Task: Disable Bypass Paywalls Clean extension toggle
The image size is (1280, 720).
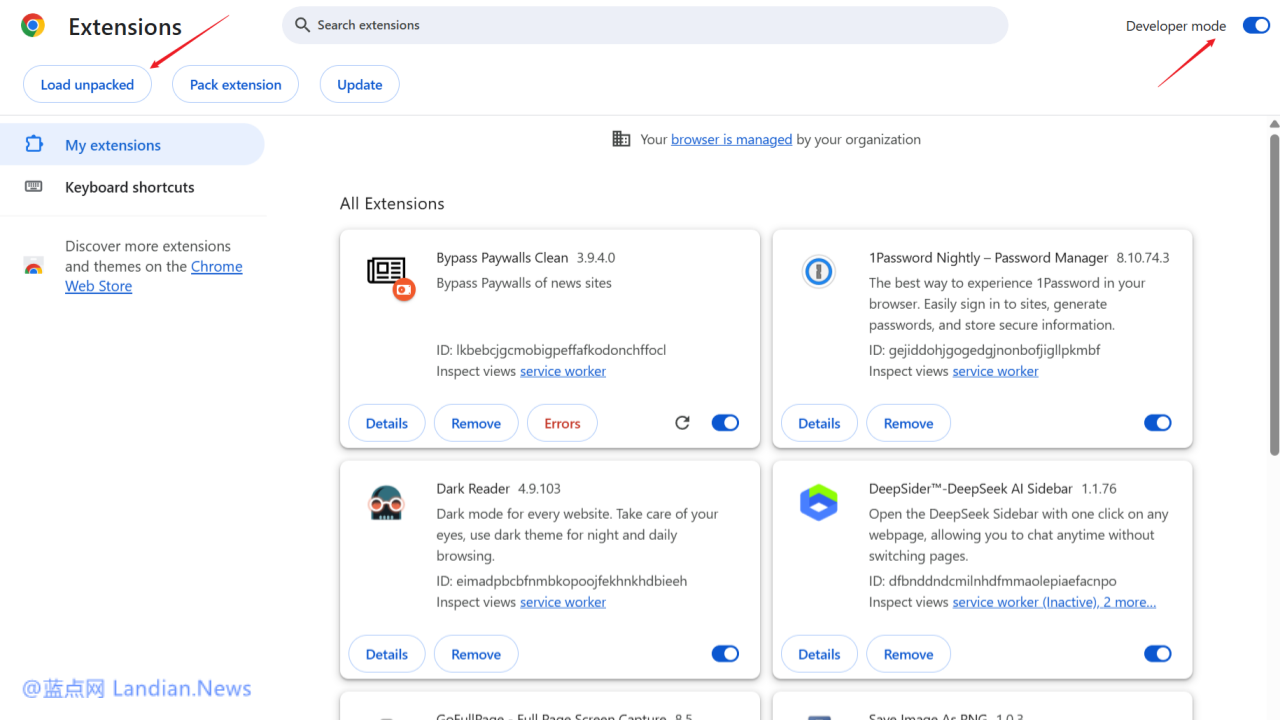Action: (x=725, y=423)
